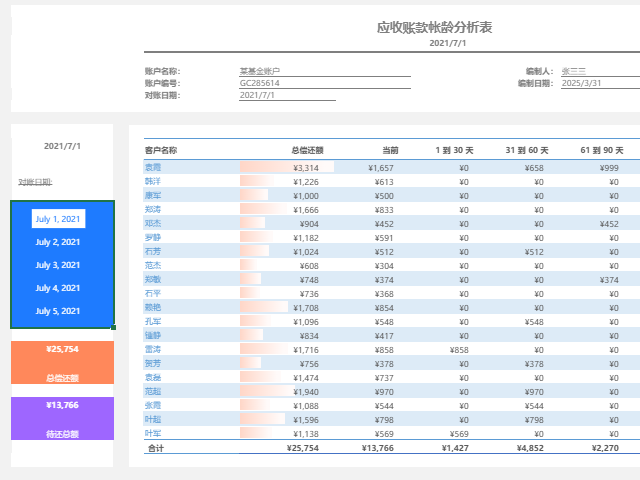This screenshot has height=480, width=640.
Task: Open customer link 韩洋
Action: [153, 181]
